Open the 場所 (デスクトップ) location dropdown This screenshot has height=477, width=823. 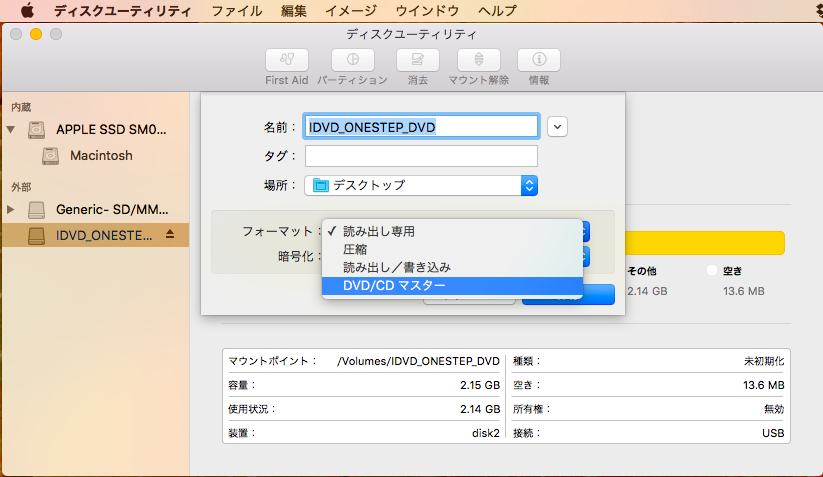[x=421, y=185]
